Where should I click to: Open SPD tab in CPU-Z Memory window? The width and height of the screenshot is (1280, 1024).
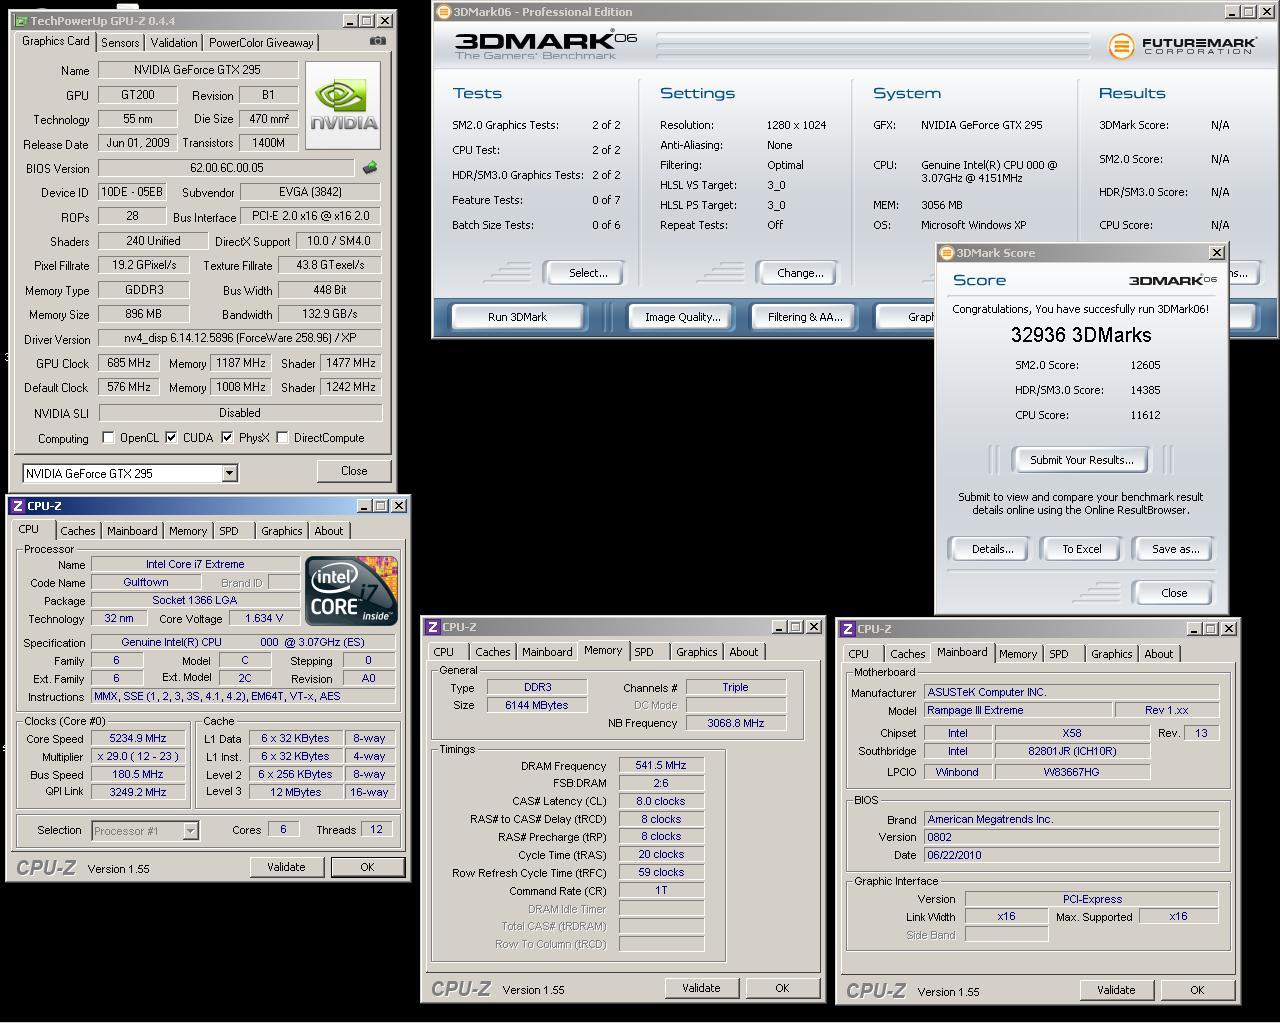644,652
